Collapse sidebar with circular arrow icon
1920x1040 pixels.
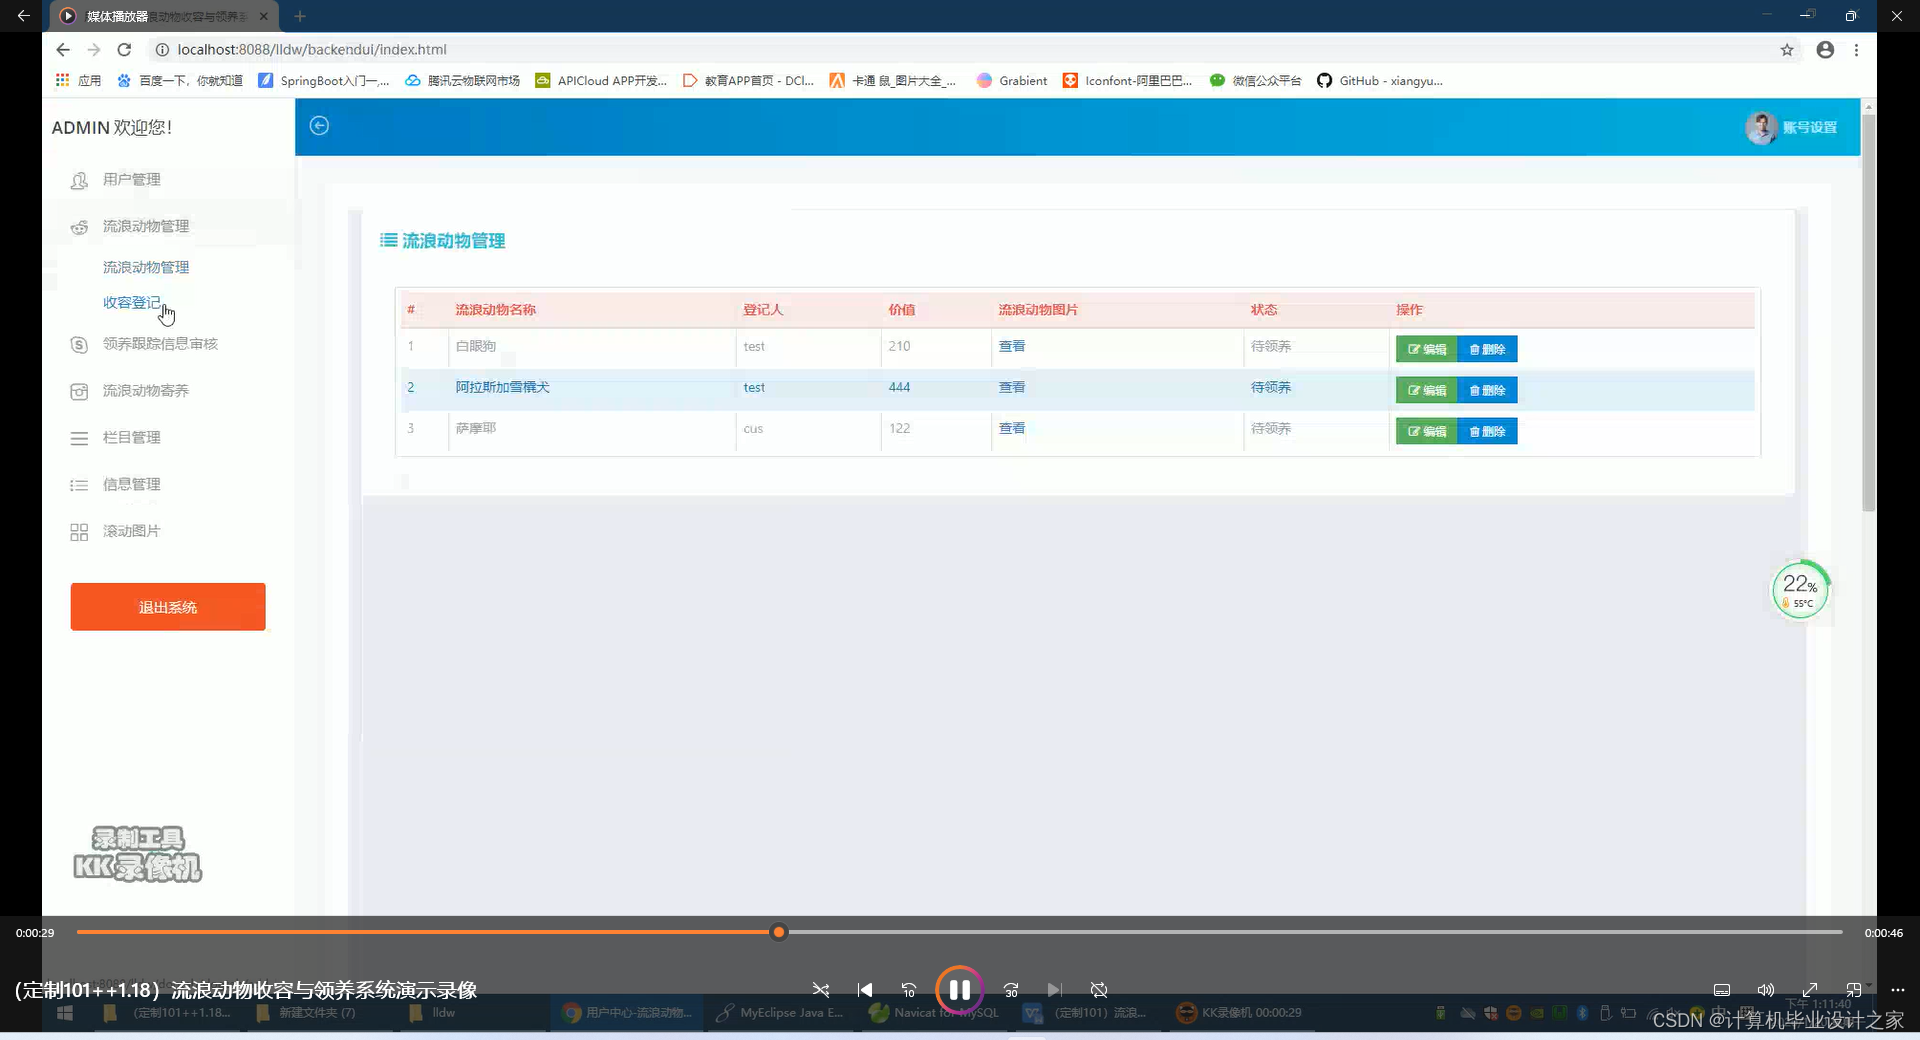319,125
